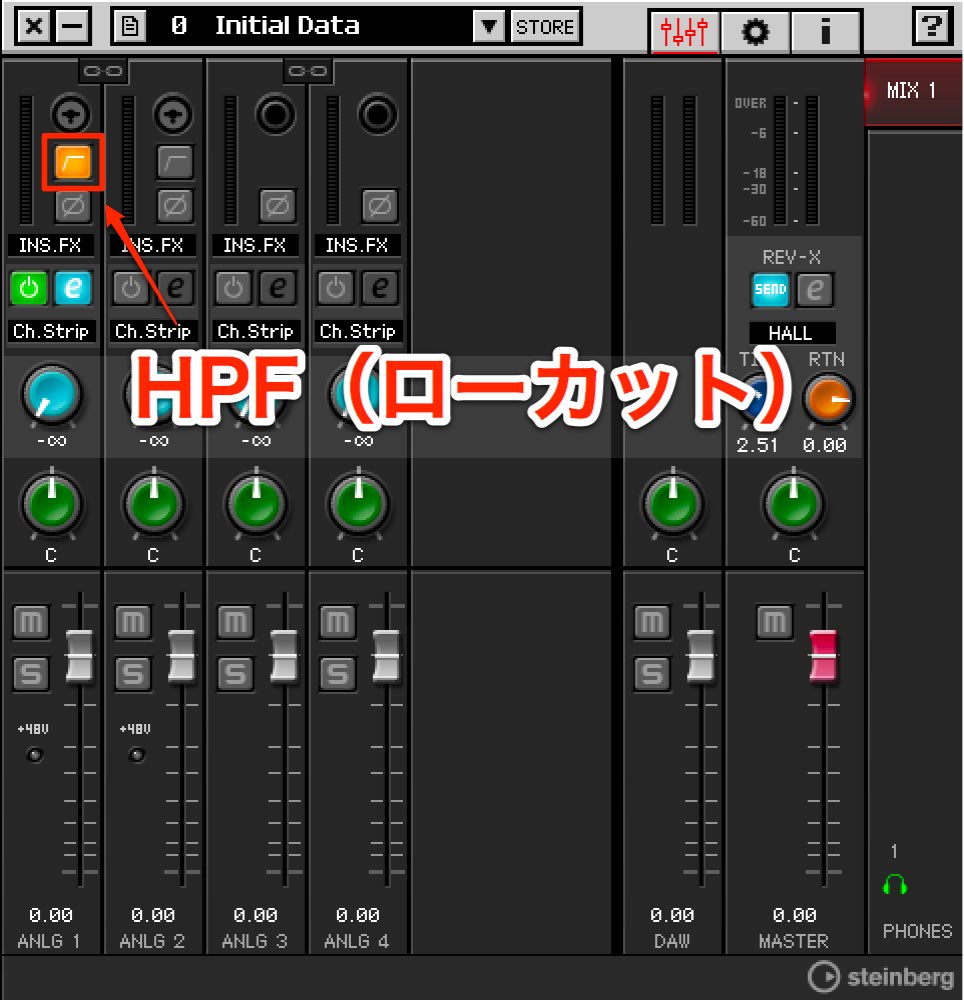Enable the high pass filter on ANLG 1
The width and height of the screenshot is (964, 1000).
click(73, 161)
